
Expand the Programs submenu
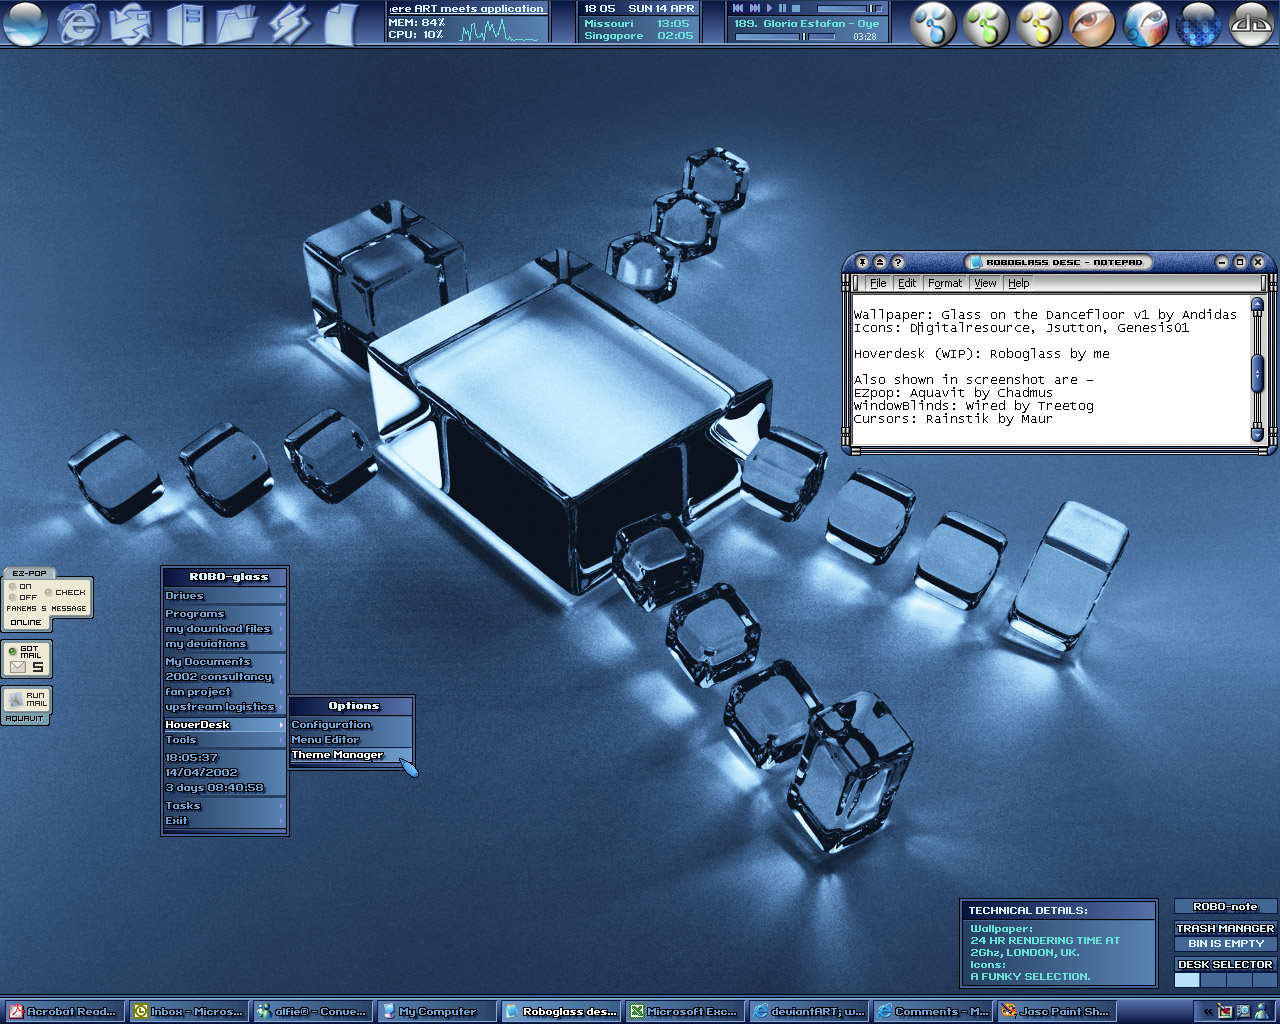pyautogui.click(x=224, y=614)
